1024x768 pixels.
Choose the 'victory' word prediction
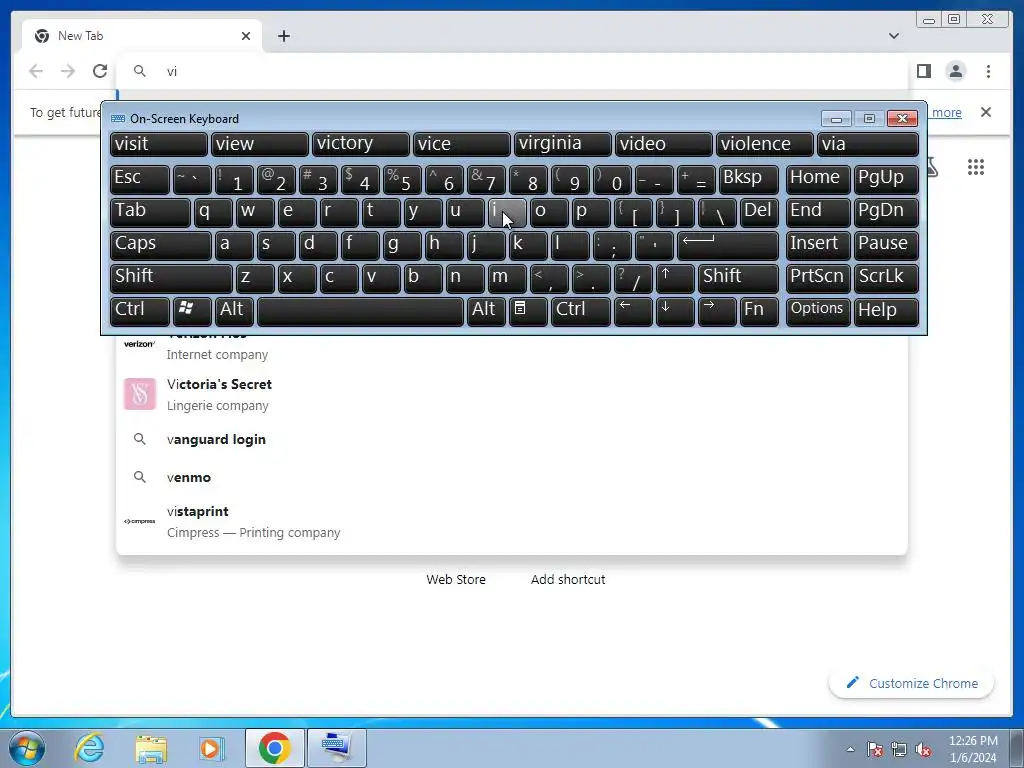pos(360,144)
